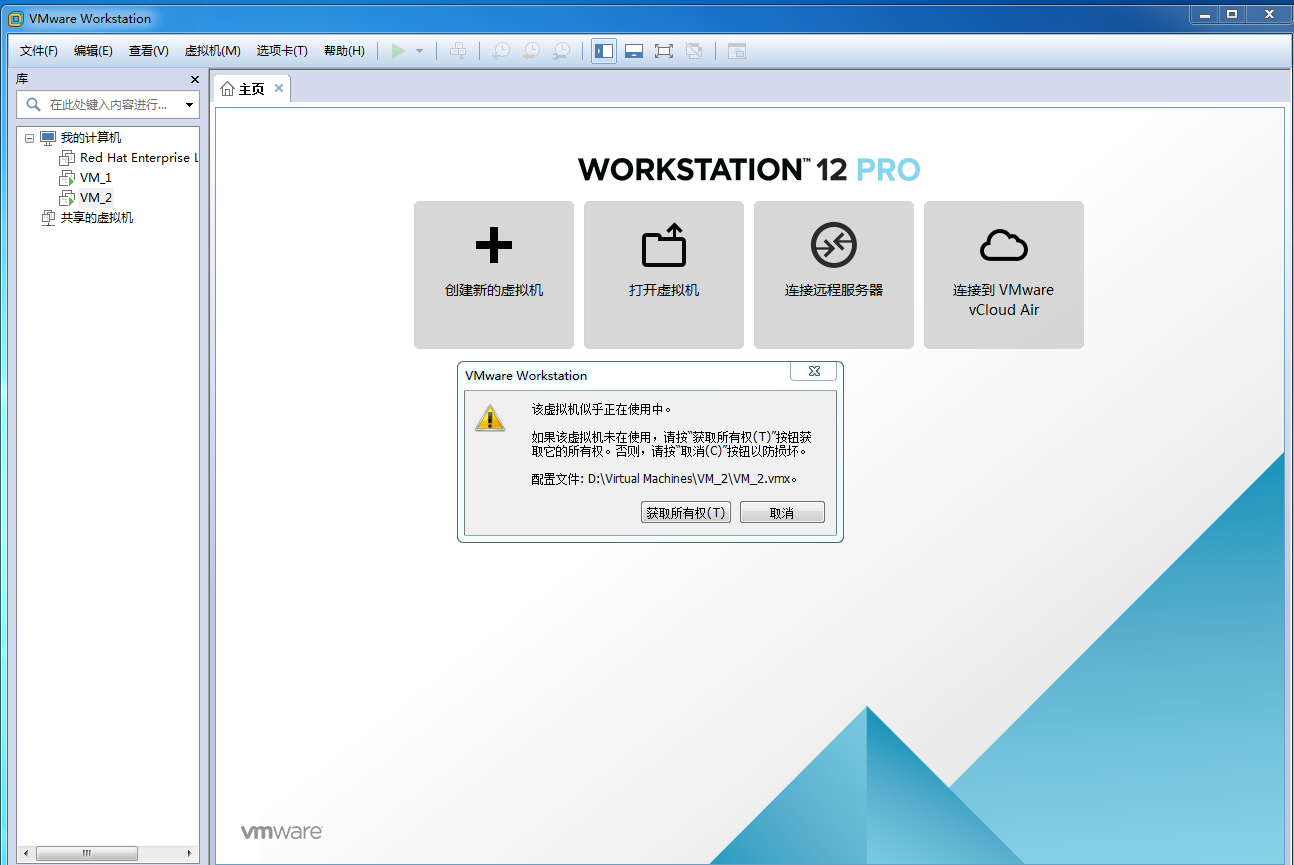Click the 连接到 VMware vCloud Air tile
Screen dimensions: 1294x865
[x=1004, y=275]
